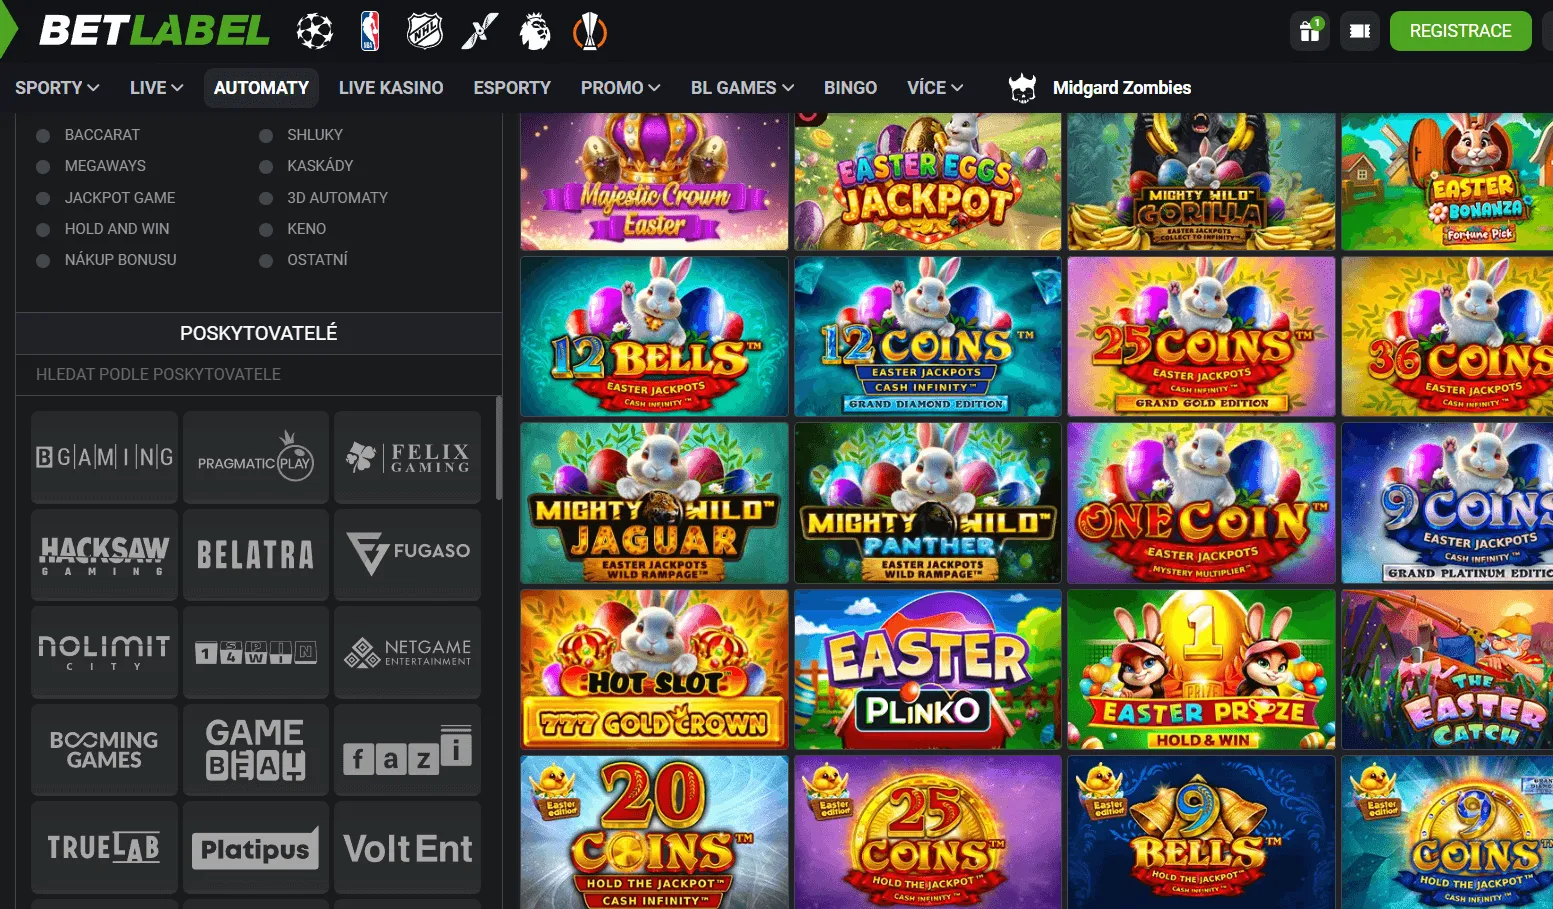1553x909 pixels.
Task: Open the BINGO section
Action: click(x=850, y=88)
